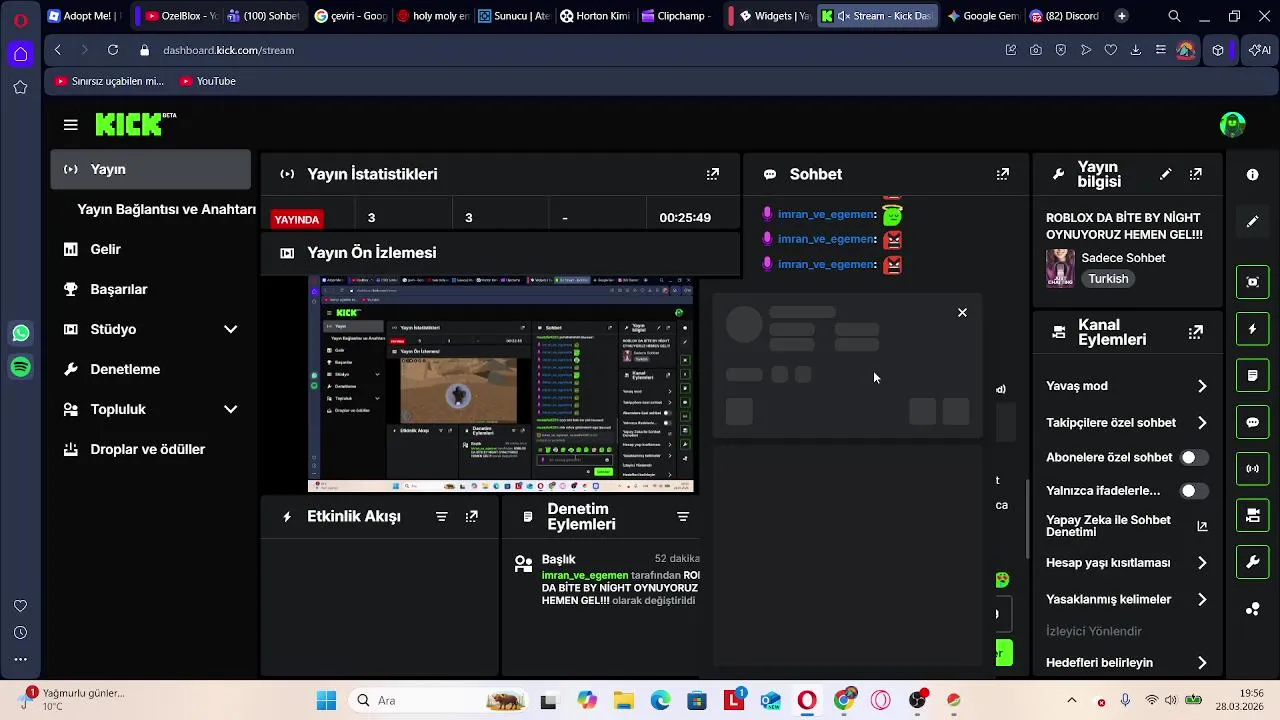Screen dimensions: 1280x720
Task: Toggle stream preview widget in right rail
Action: coord(1252,282)
